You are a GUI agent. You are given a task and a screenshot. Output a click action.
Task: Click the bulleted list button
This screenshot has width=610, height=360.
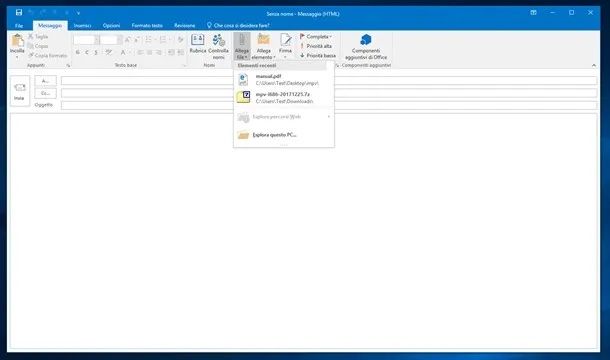148,39
